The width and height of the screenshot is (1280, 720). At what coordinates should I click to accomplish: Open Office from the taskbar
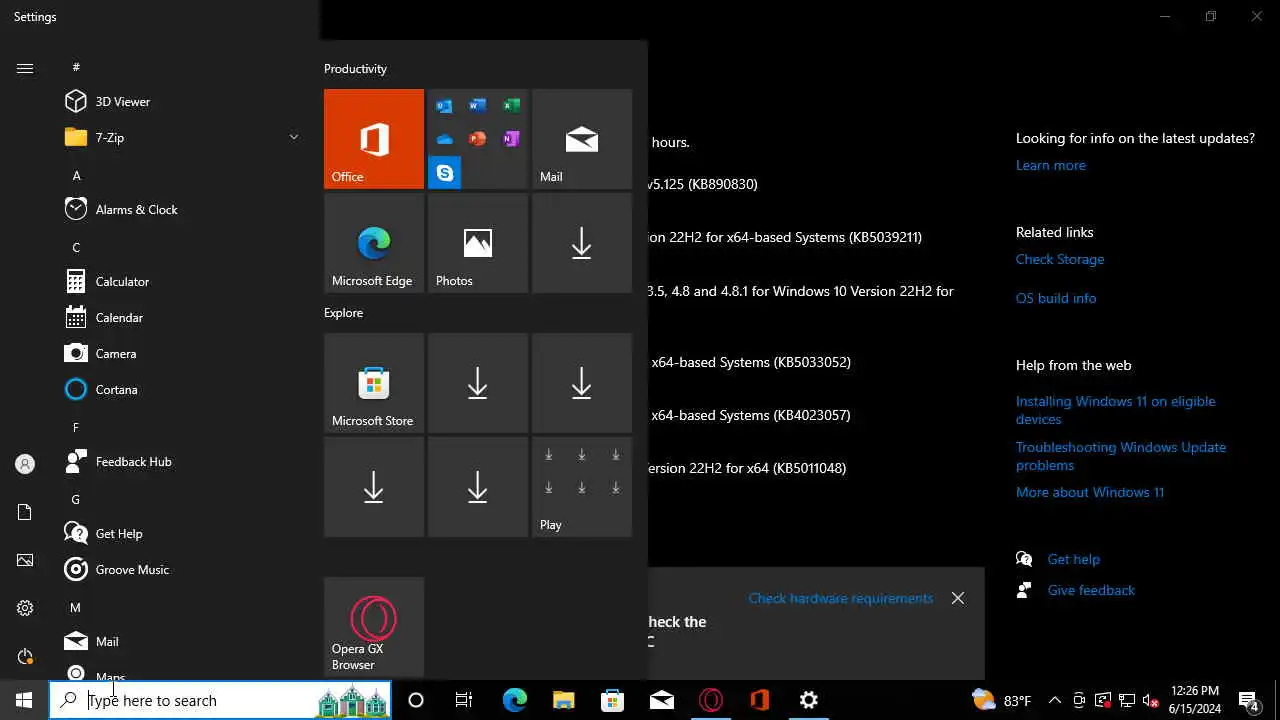[760, 700]
